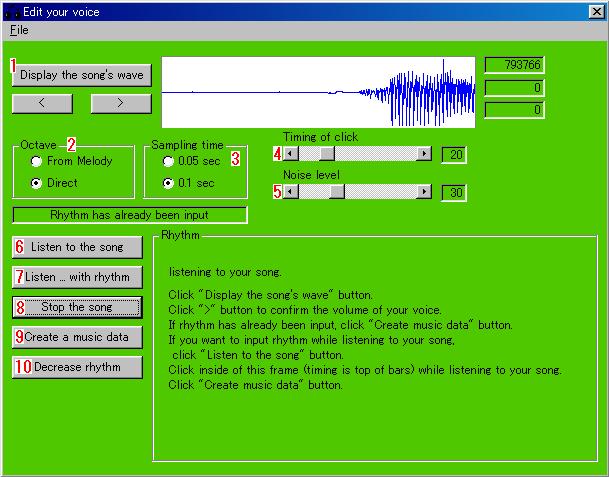Open the File menu

[19, 30]
